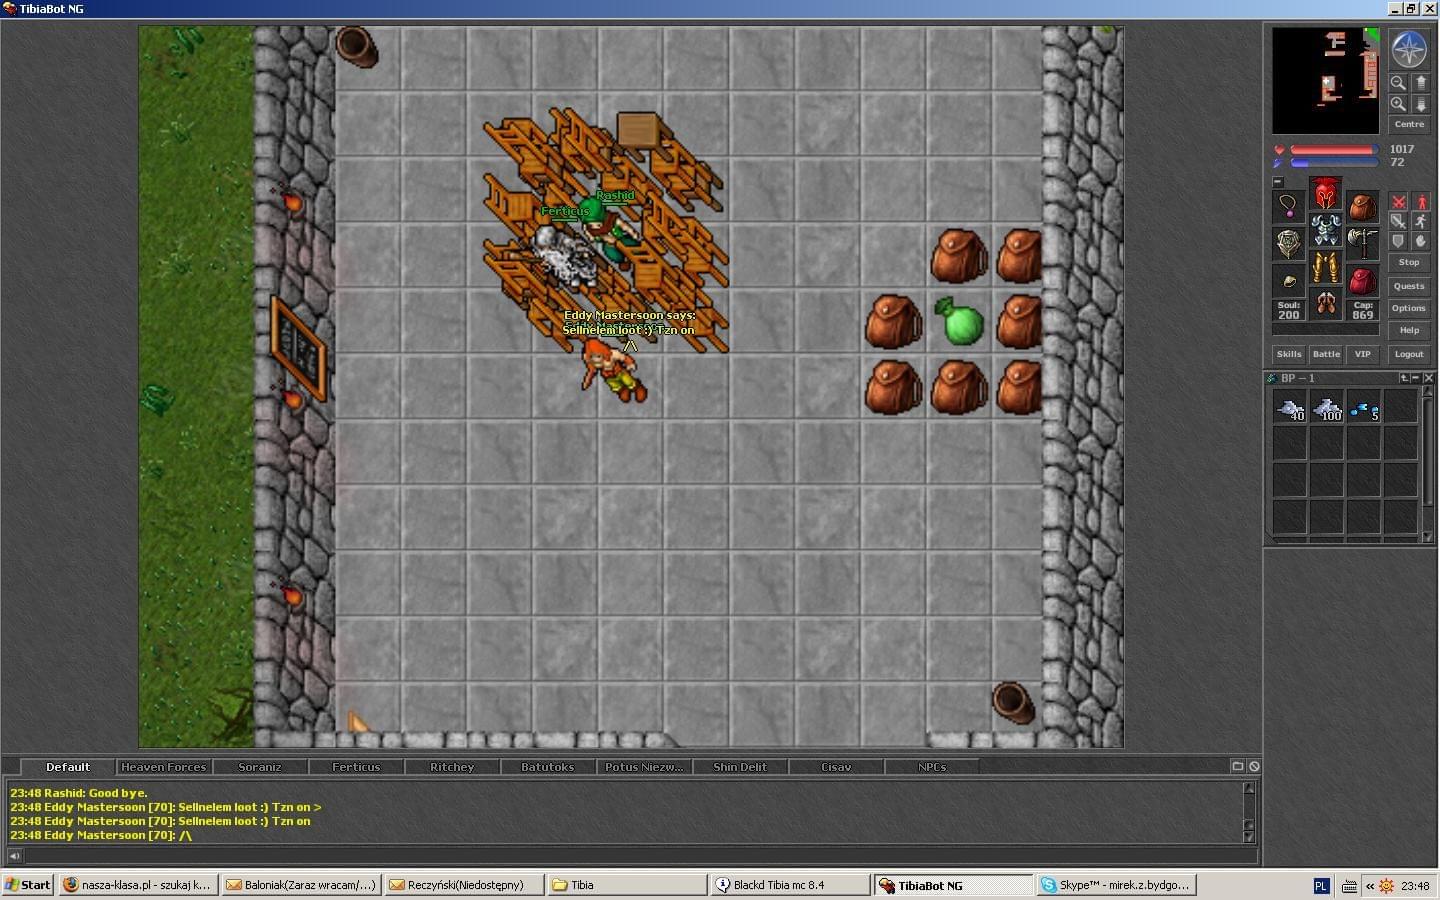Click the Stop button
Image resolution: width=1440 pixels, height=900 pixels.
(1409, 263)
